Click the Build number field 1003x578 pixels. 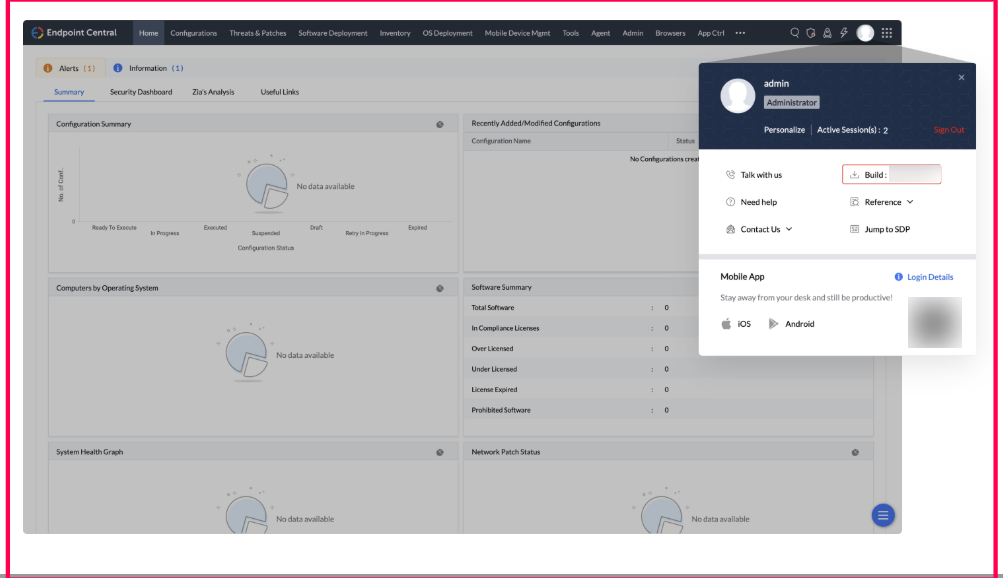(x=892, y=175)
